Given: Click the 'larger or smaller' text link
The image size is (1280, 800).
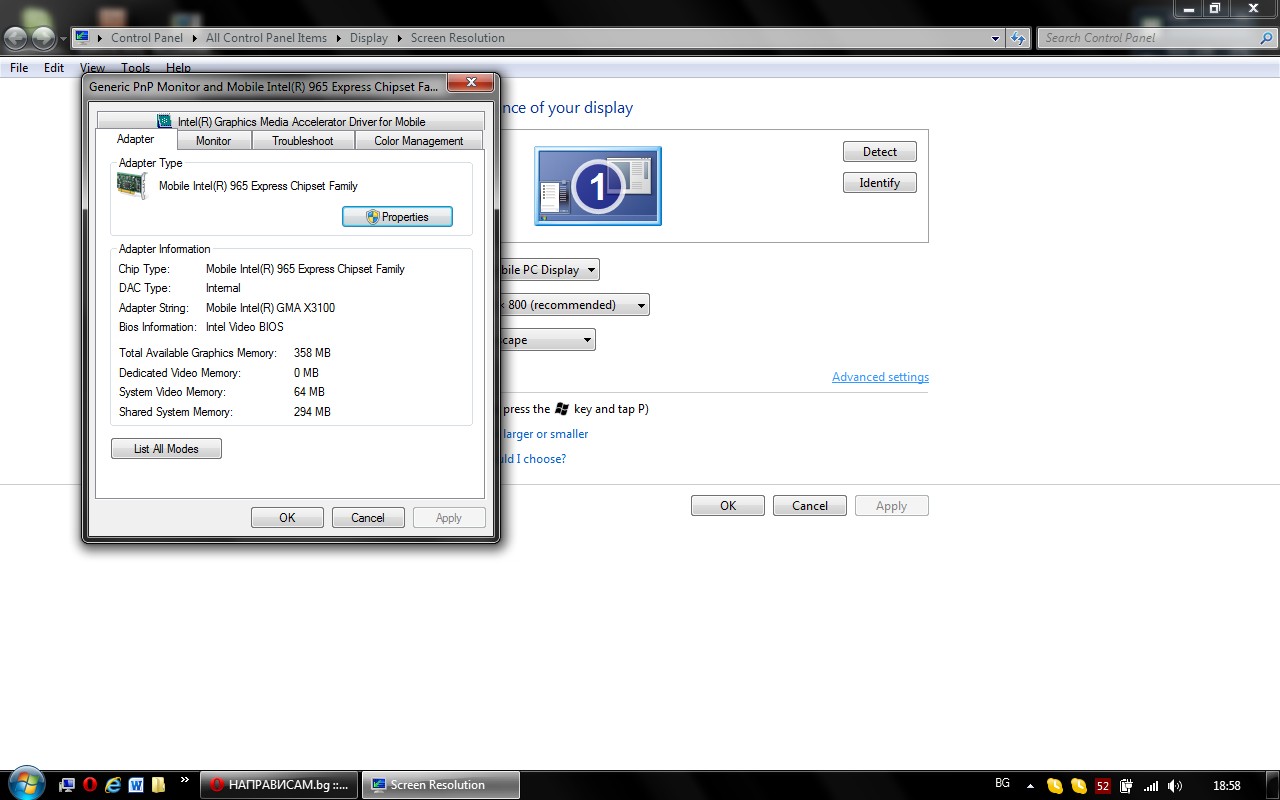Looking at the screenshot, I should pyautogui.click(x=544, y=434).
